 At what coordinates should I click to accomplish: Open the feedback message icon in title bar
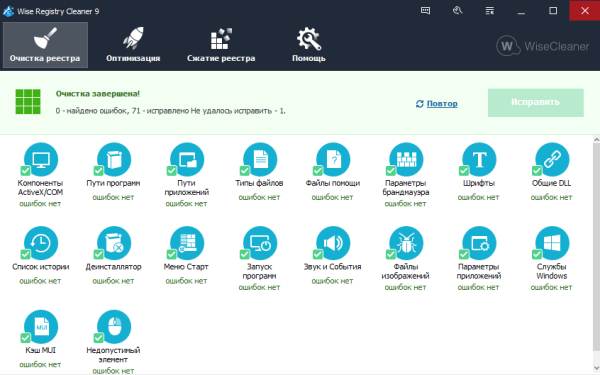pyautogui.click(x=425, y=11)
